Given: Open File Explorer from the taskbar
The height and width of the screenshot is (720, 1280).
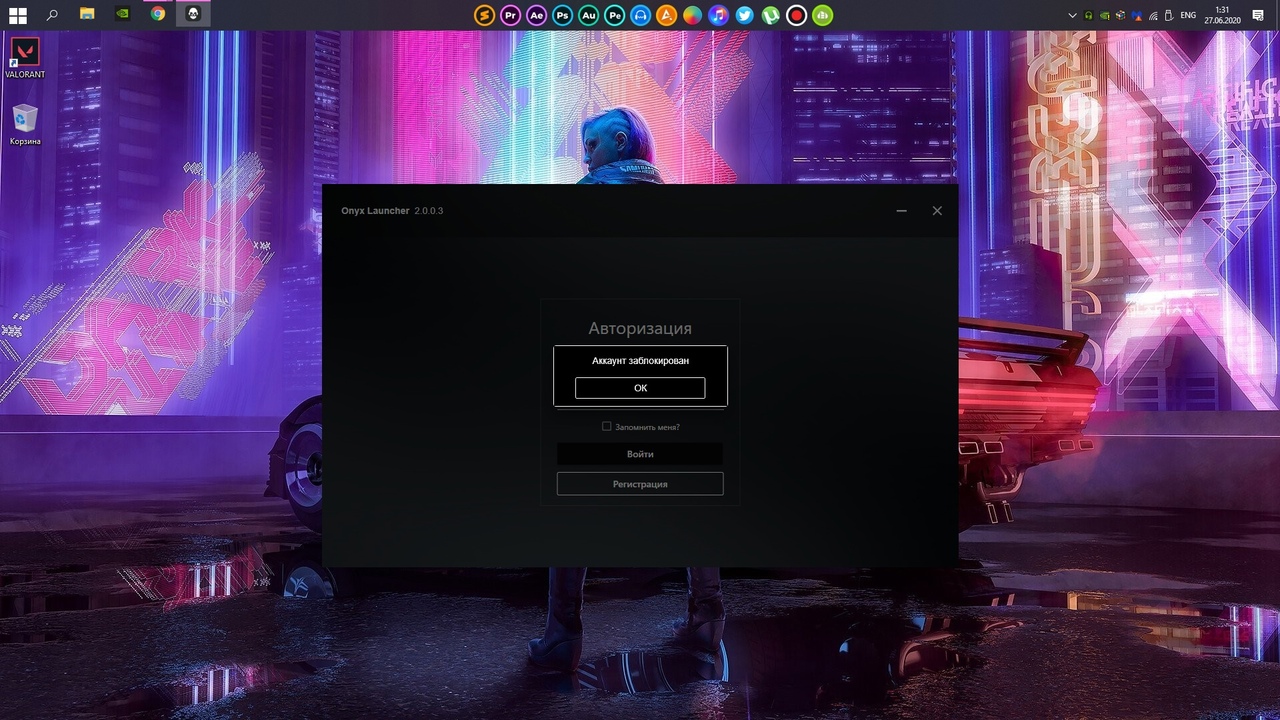Looking at the screenshot, I should point(88,15).
